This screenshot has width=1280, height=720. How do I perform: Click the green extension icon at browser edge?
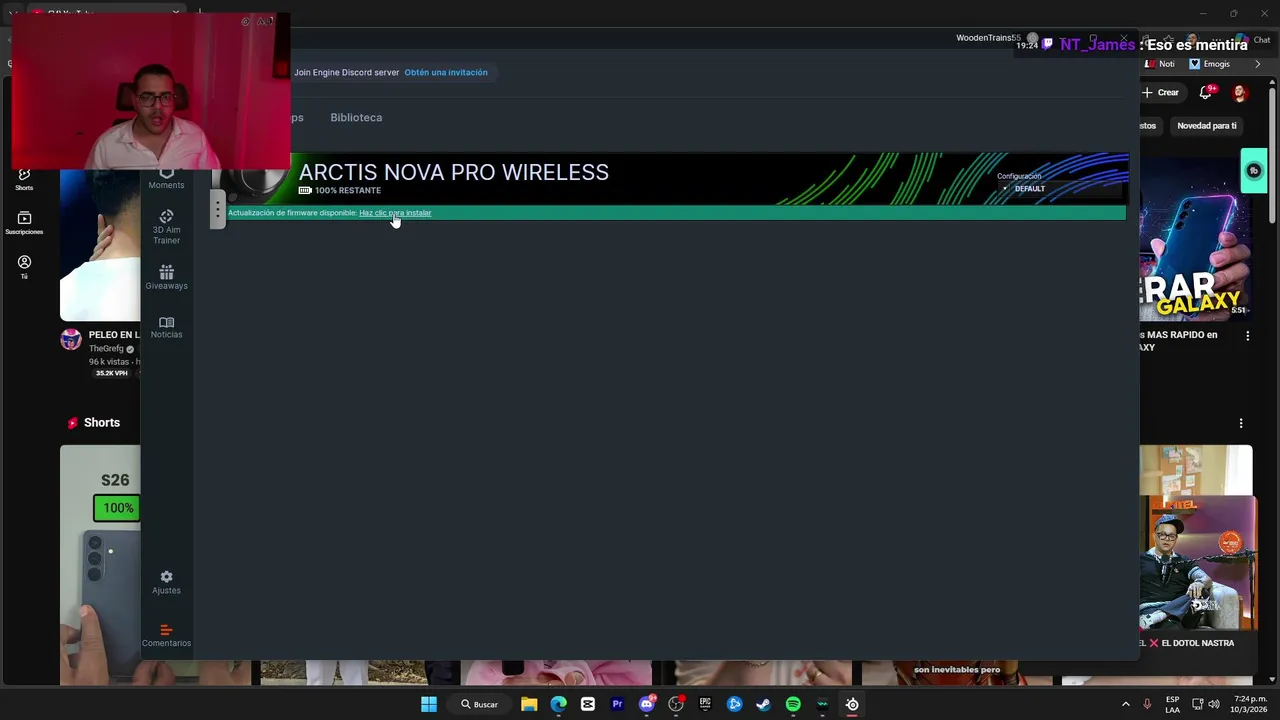click(1254, 171)
